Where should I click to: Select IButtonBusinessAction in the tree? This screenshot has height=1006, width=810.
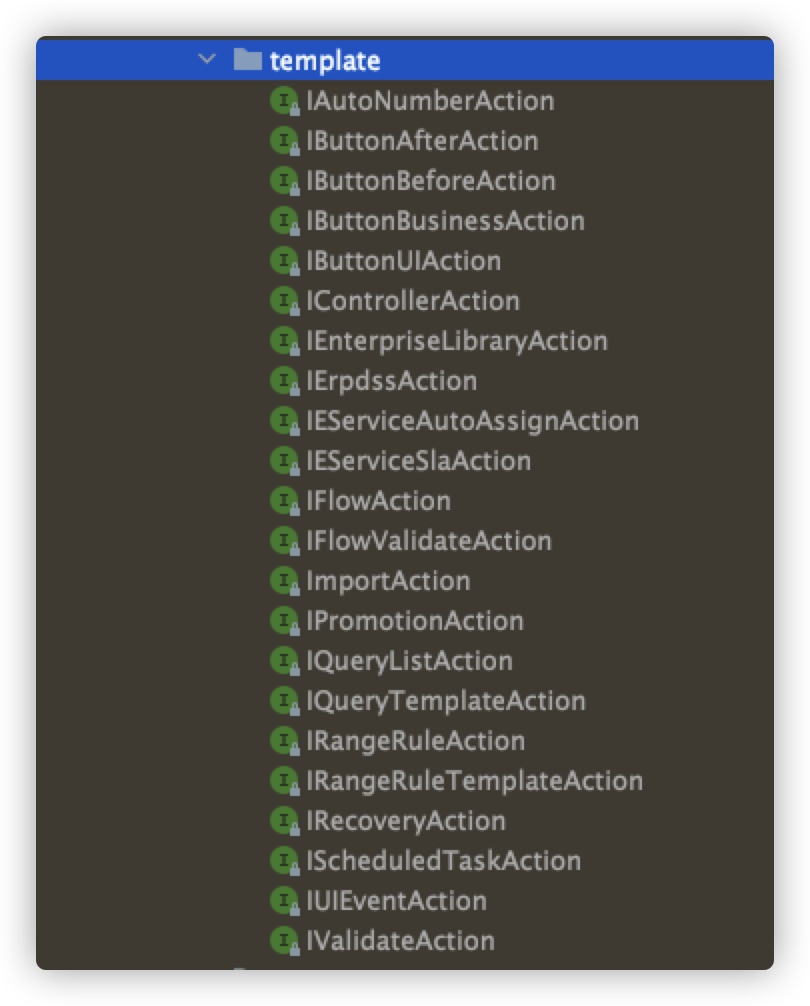(445, 221)
